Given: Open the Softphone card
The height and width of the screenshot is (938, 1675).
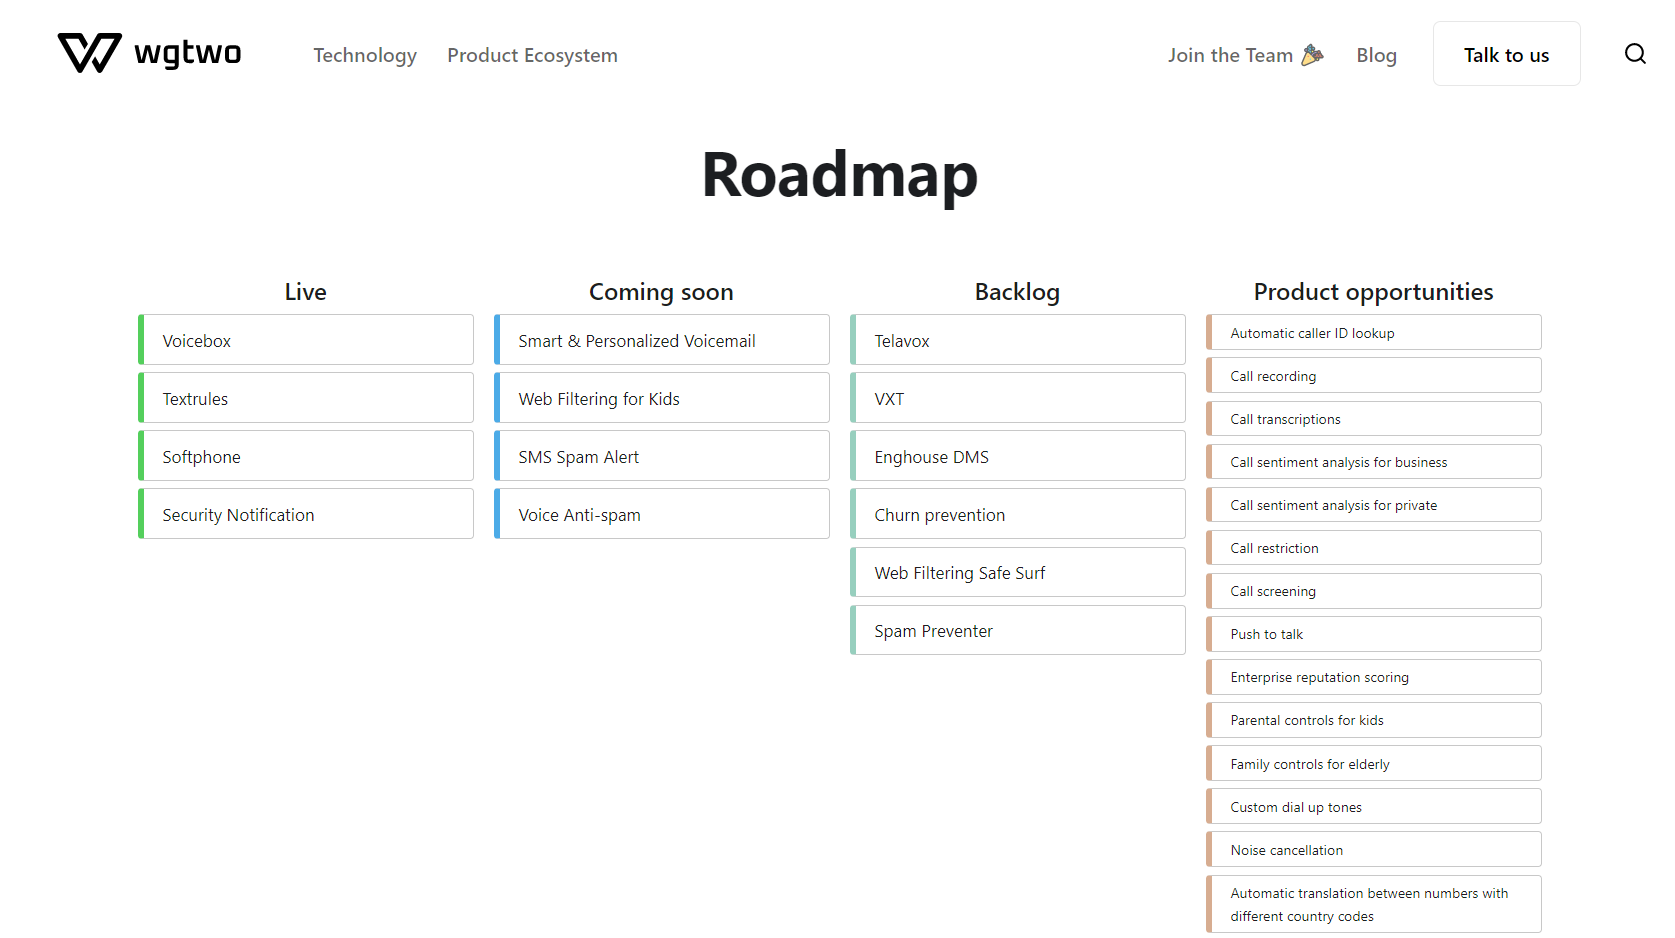Looking at the screenshot, I should click(x=306, y=456).
